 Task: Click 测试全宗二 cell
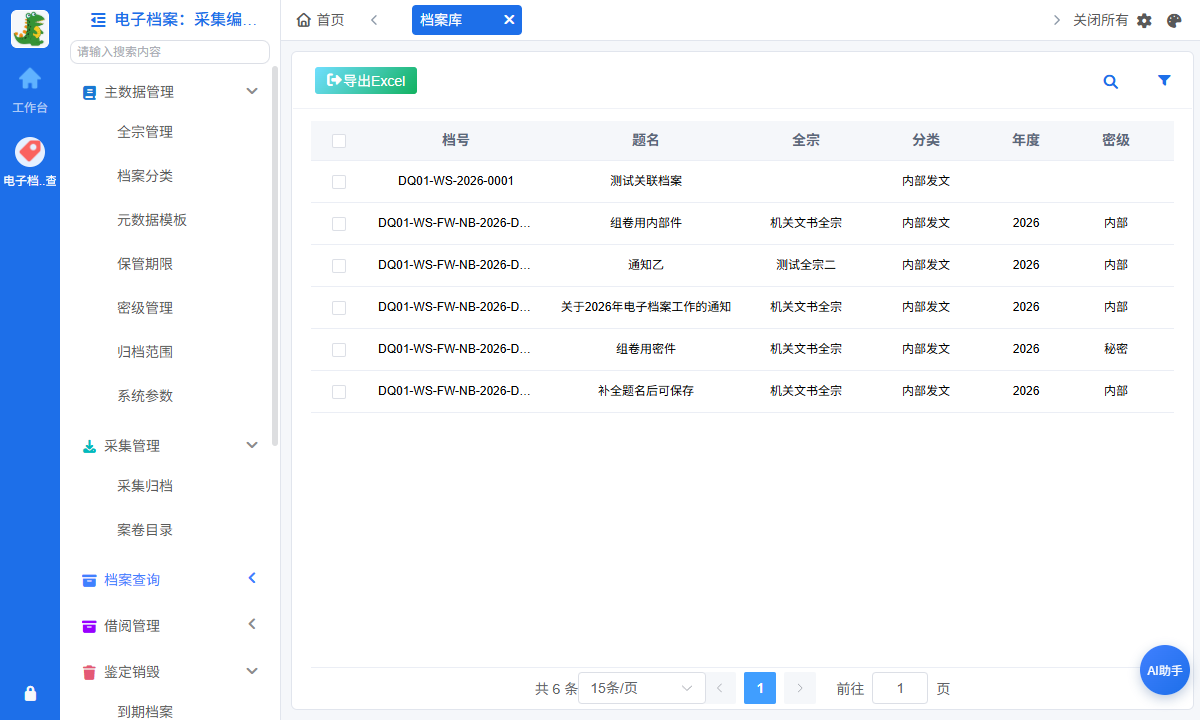tap(806, 266)
